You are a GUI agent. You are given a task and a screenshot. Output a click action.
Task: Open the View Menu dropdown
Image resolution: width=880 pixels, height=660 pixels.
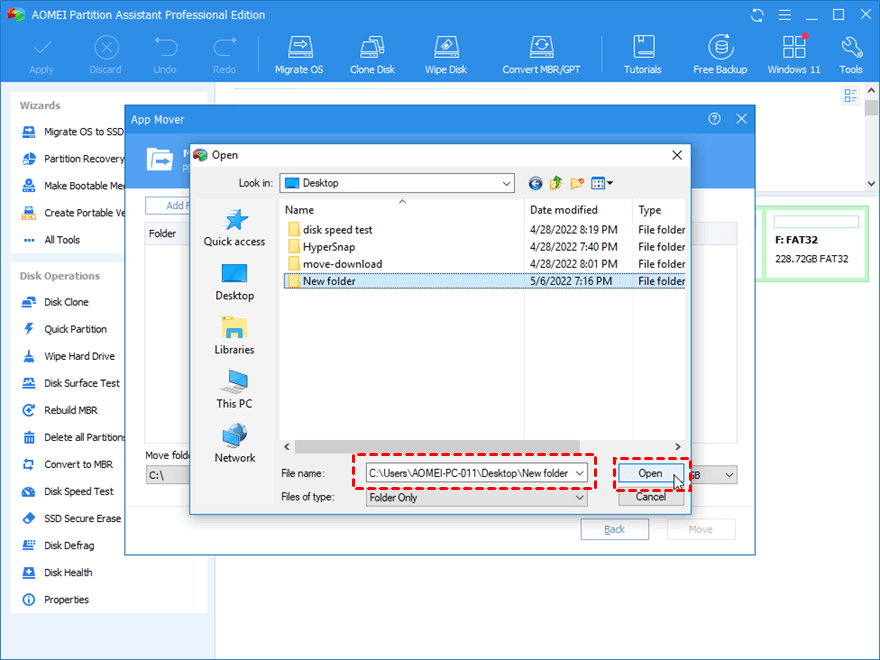click(x=602, y=184)
